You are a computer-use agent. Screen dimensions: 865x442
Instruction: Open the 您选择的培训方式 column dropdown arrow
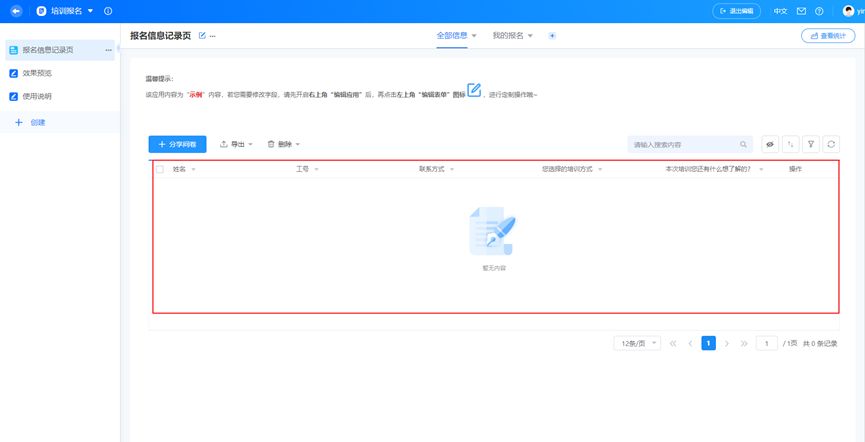pos(600,169)
